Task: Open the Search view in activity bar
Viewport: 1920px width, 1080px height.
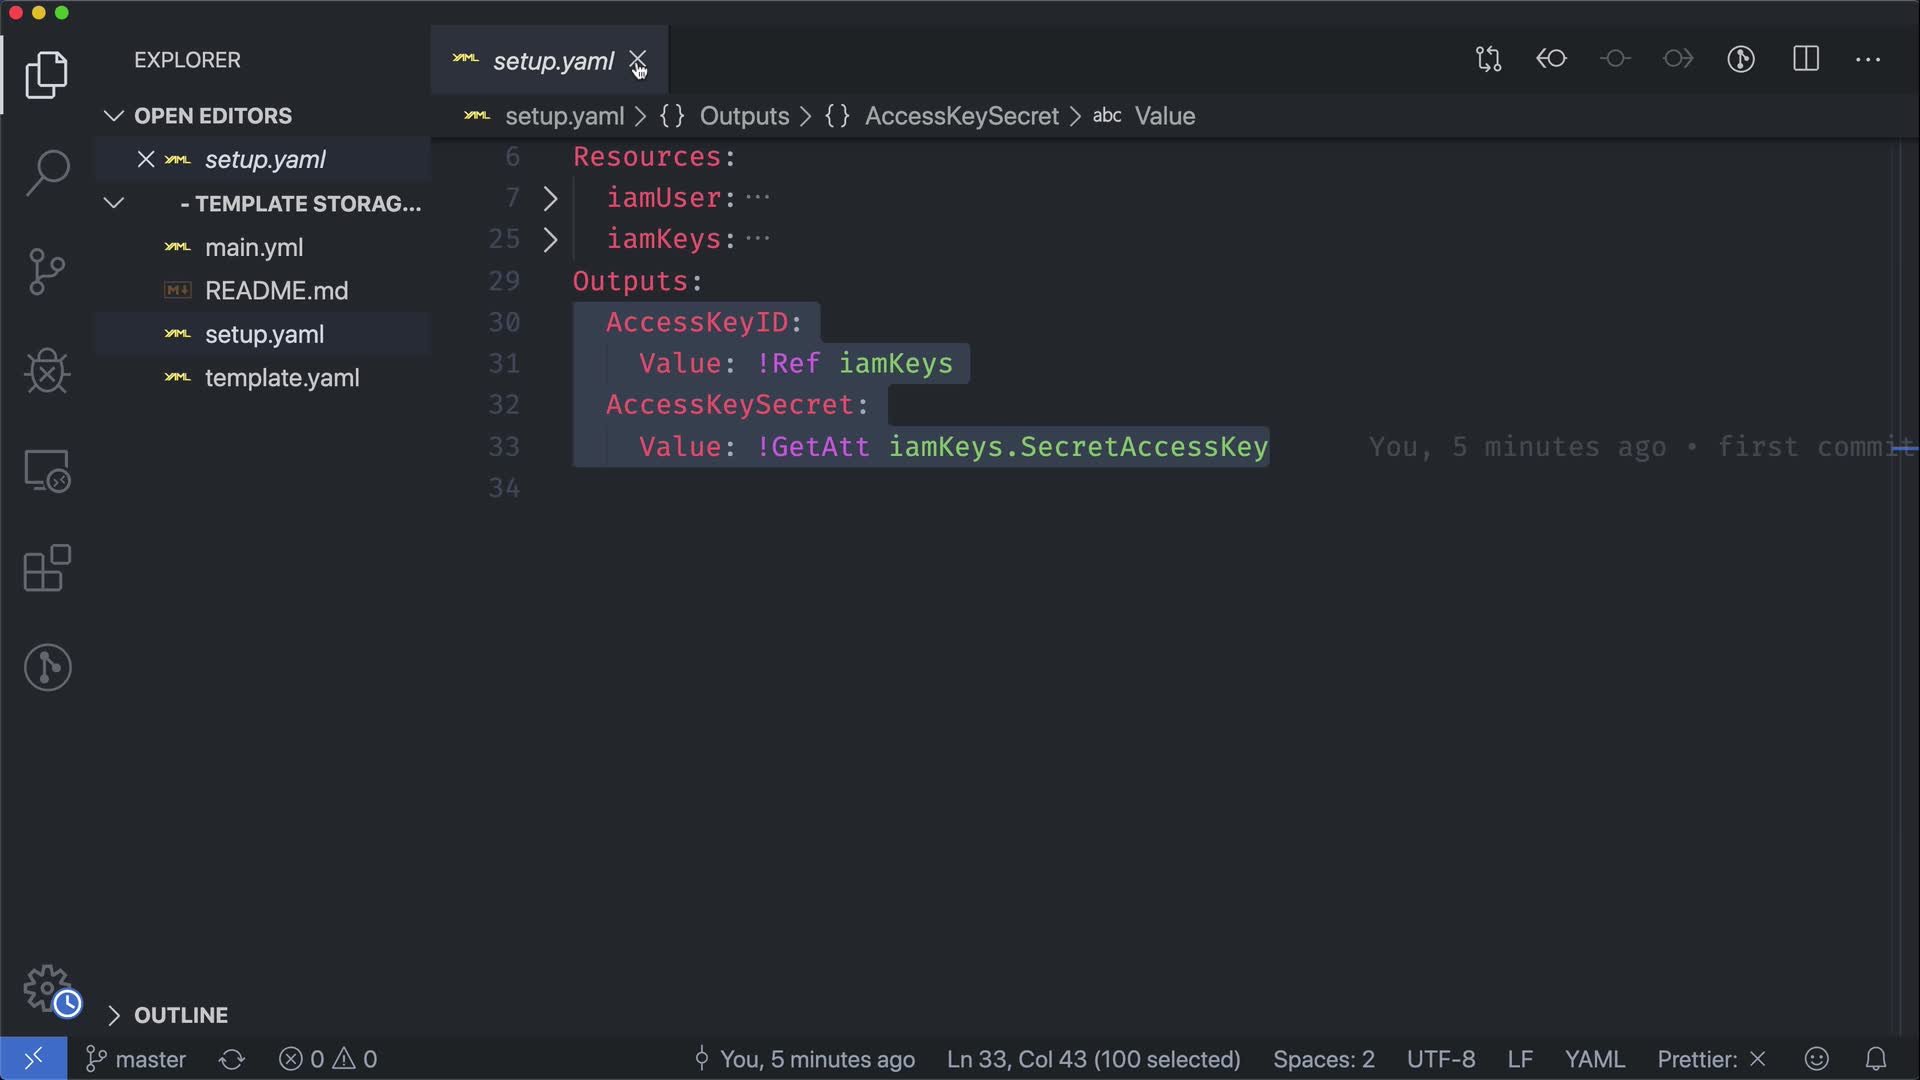Action: click(47, 172)
